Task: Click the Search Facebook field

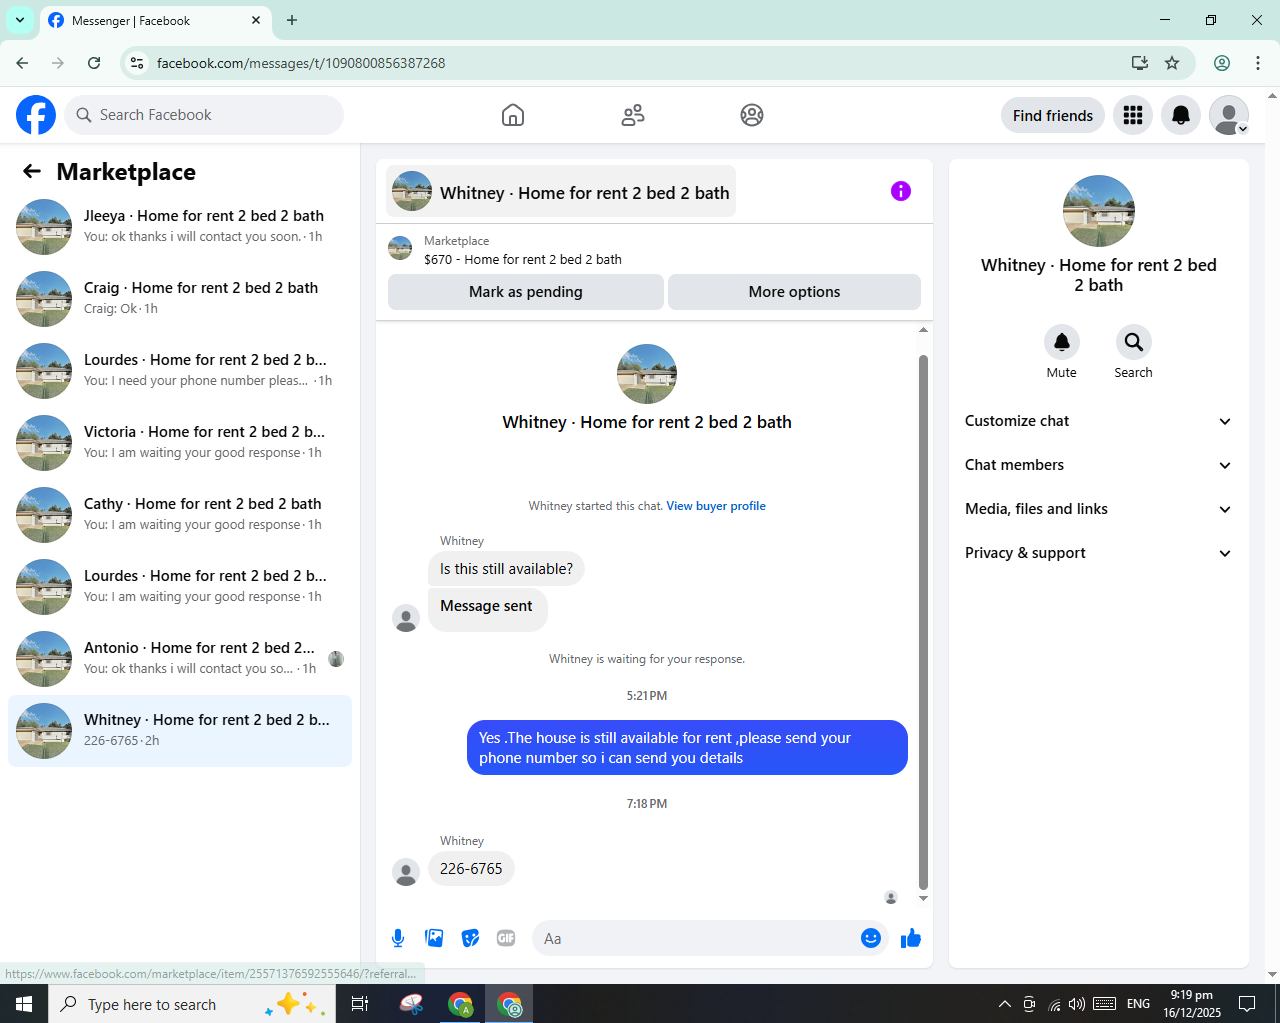Action: click(x=204, y=115)
